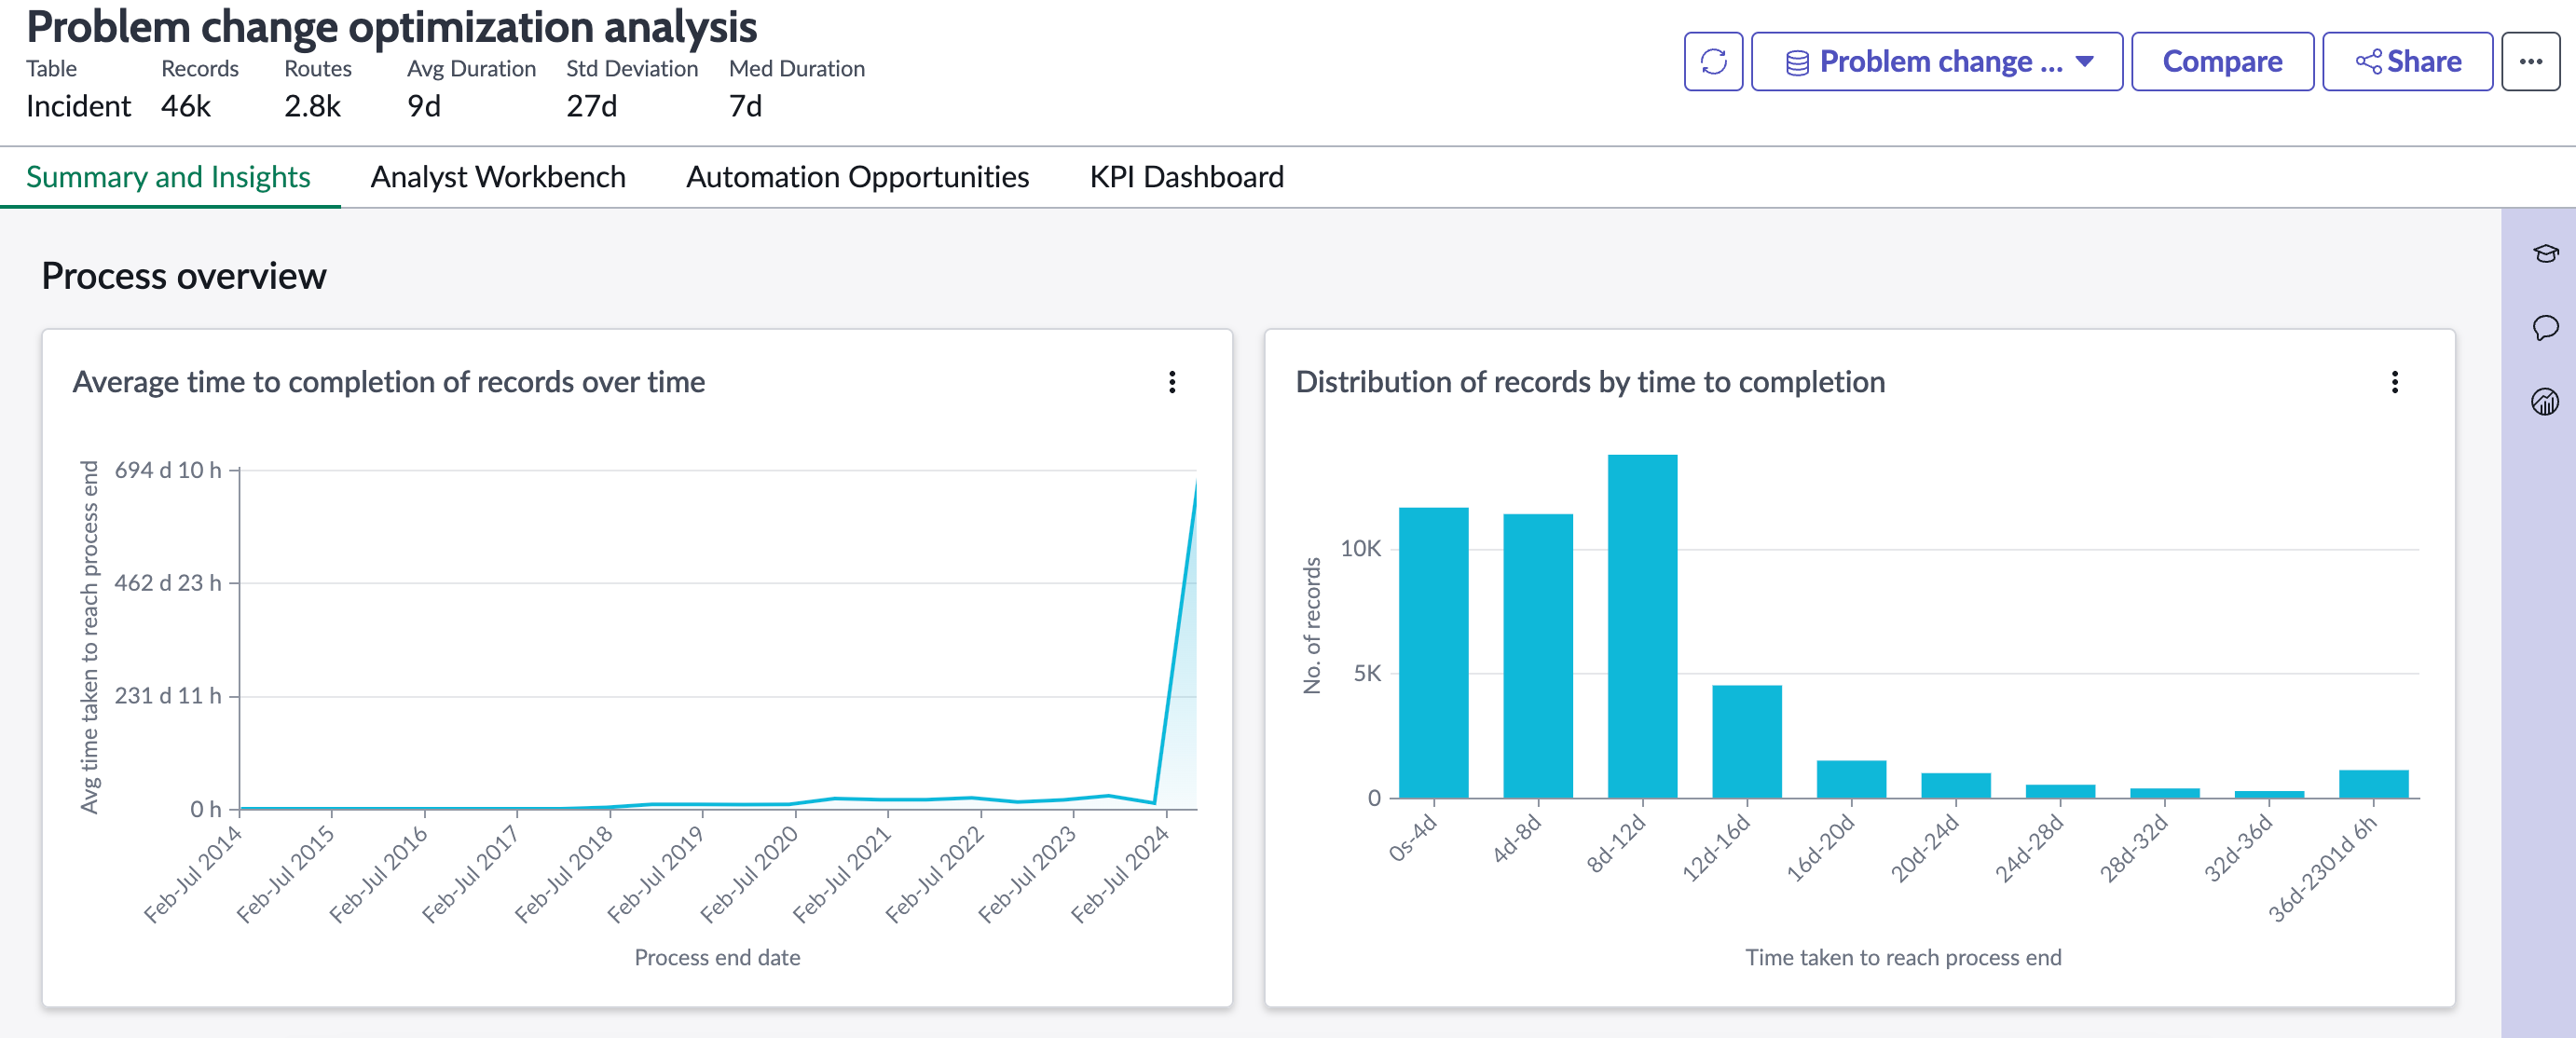2576x1038 pixels.
Task: Open the gauge chart icon in sidebar
Action: (2545, 402)
